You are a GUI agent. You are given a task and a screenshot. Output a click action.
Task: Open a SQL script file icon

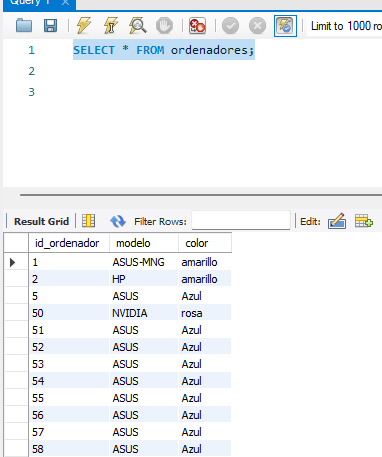pos(24,26)
